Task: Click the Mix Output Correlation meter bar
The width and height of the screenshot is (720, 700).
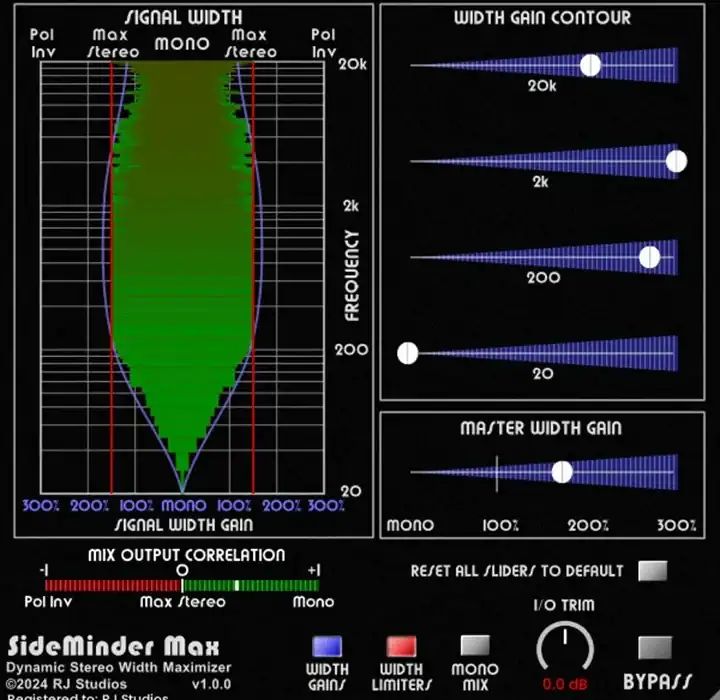Action: pos(182,585)
